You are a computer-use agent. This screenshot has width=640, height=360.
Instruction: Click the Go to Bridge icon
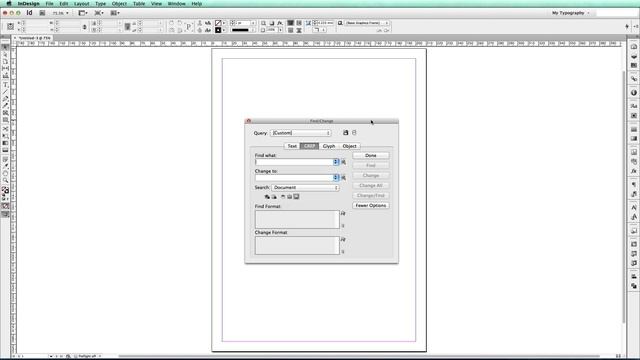(x=42, y=13)
